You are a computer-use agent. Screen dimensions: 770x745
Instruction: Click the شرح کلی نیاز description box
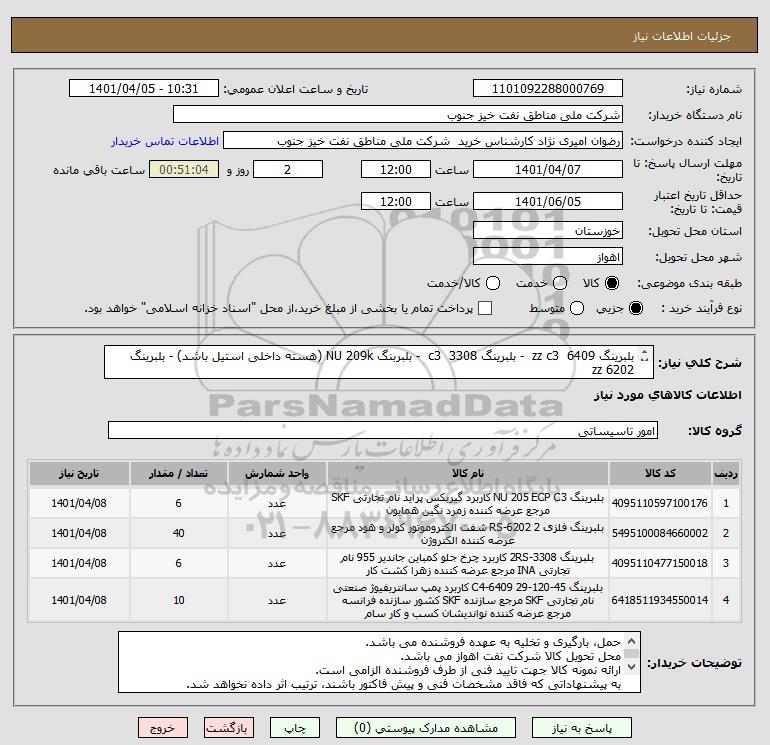click(379, 362)
